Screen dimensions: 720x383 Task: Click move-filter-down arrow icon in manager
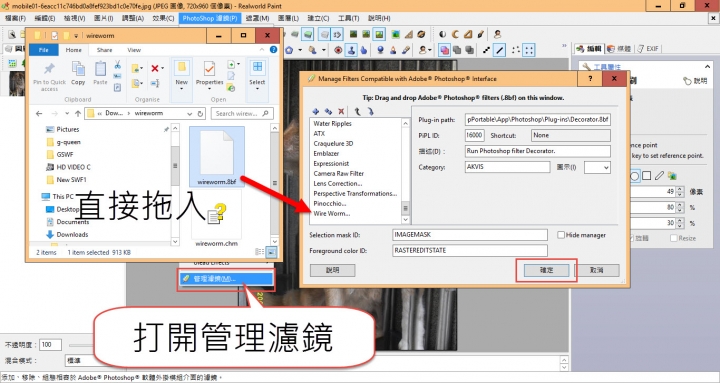pyautogui.click(x=371, y=111)
